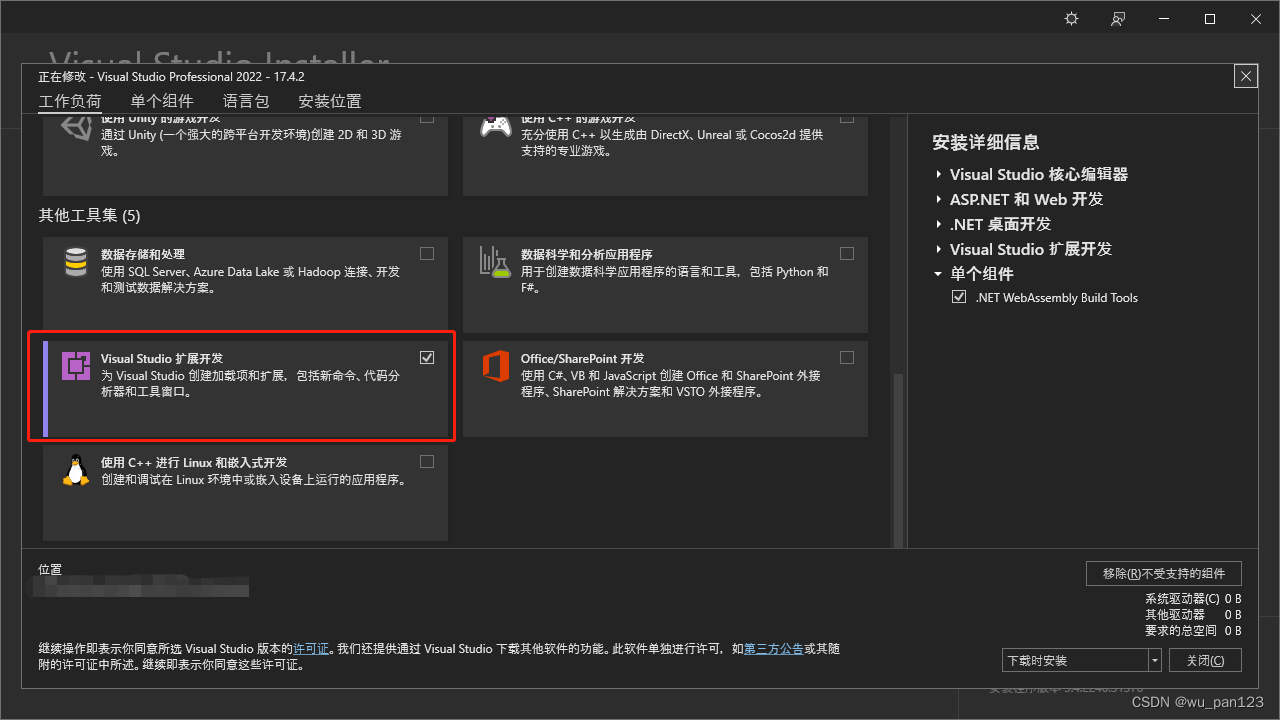Uncheck .NET WebAssembly Build Tools

(959, 296)
